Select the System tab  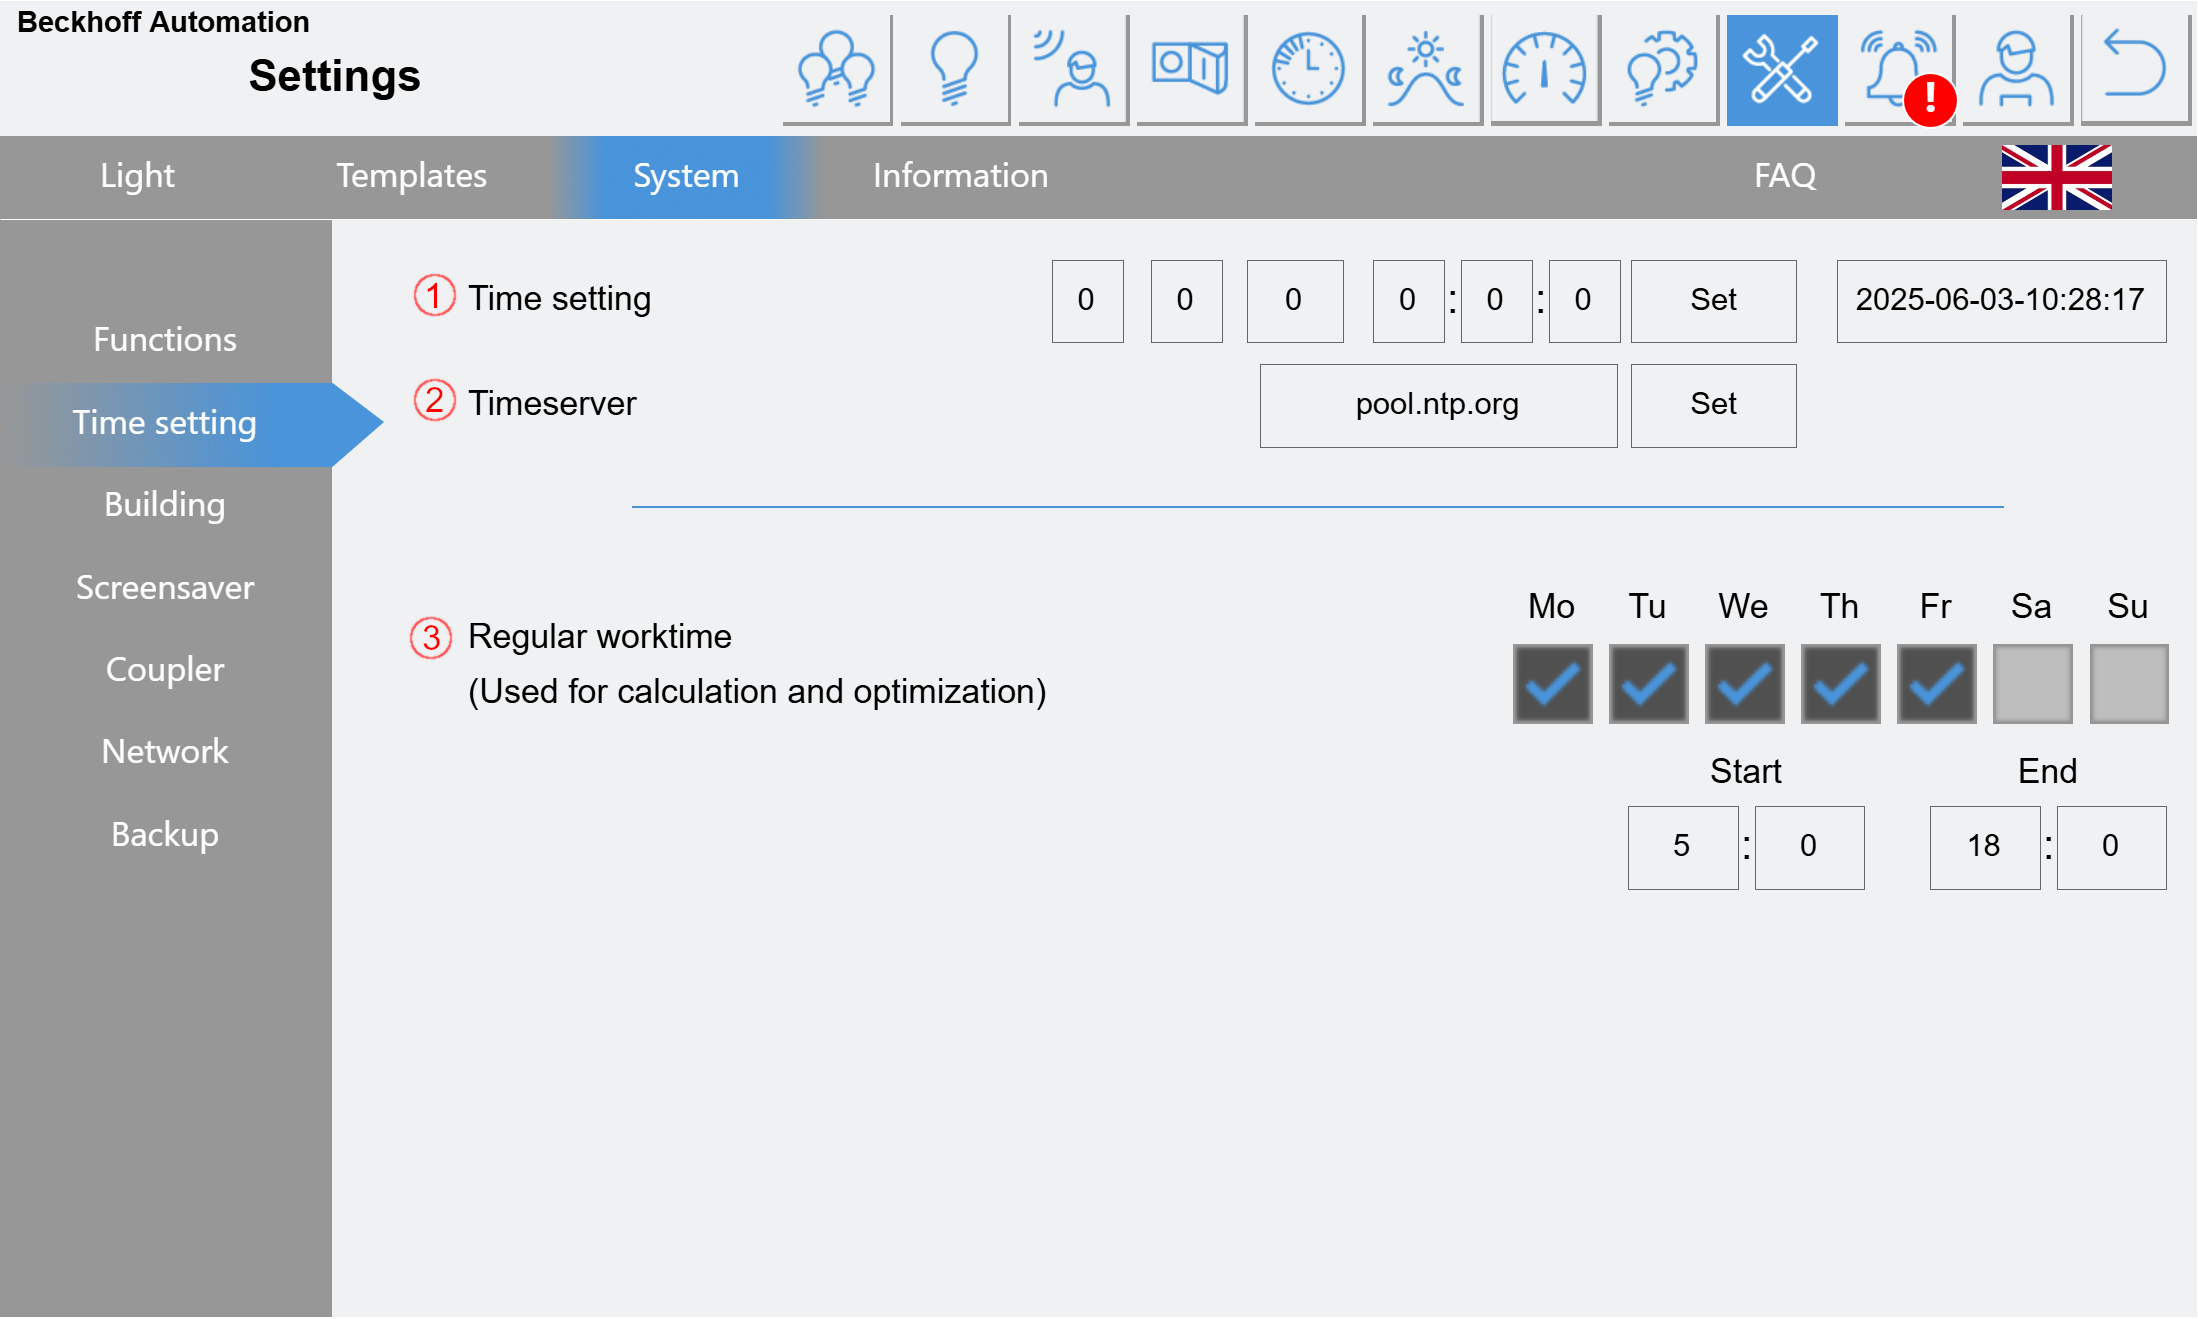pos(686,176)
